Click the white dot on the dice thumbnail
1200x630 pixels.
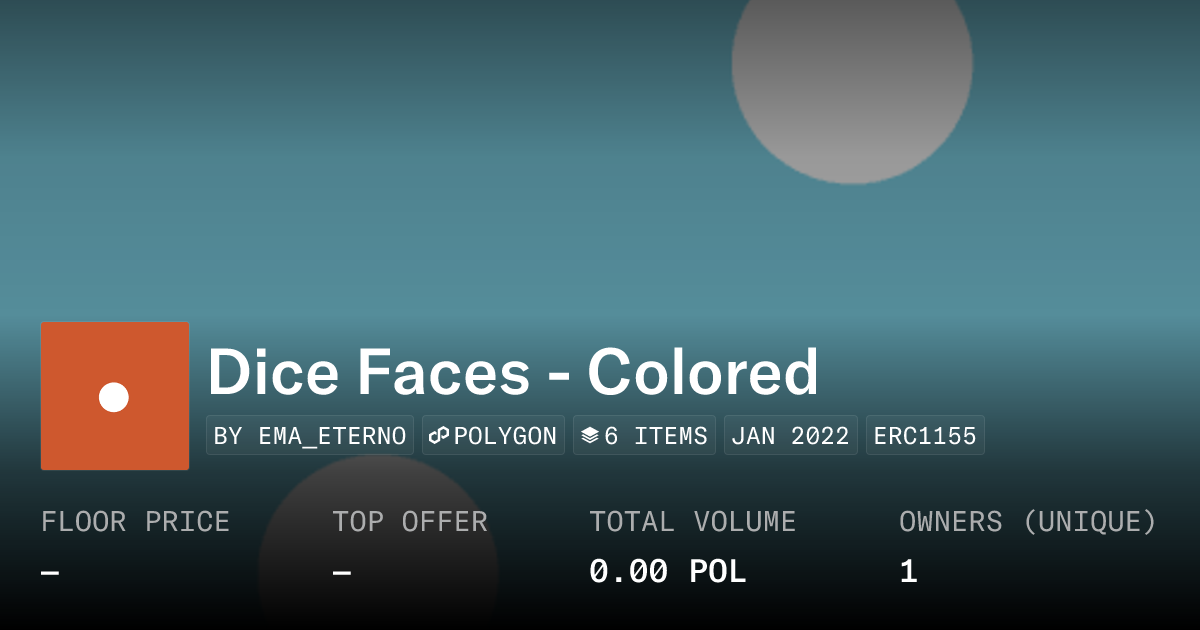point(114,397)
